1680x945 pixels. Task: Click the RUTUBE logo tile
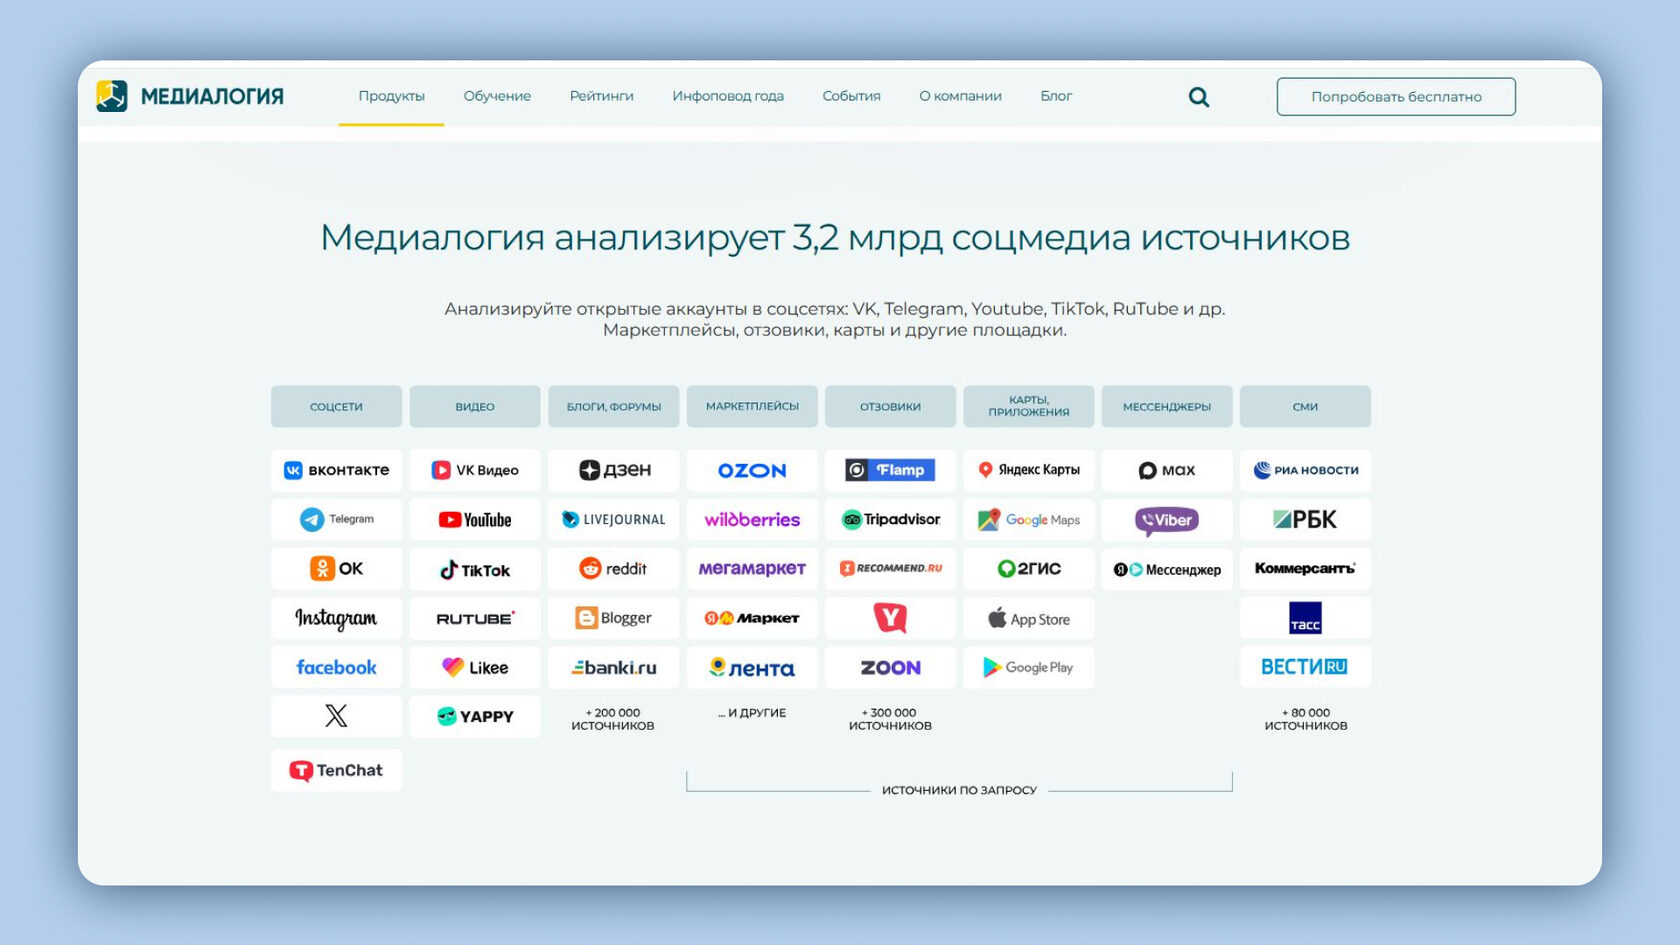click(x=475, y=618)
